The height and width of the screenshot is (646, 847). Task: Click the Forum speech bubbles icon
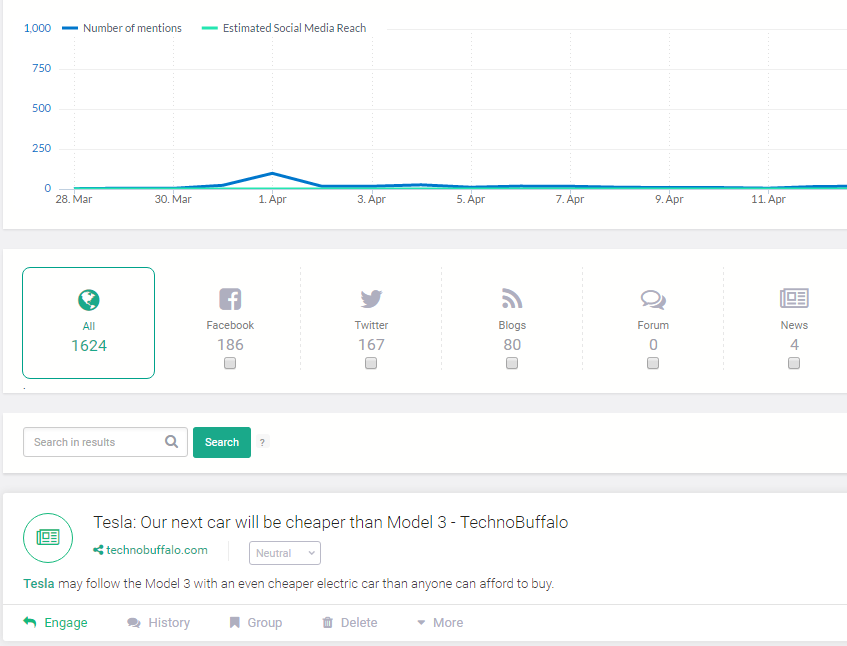tap(653, 299)
